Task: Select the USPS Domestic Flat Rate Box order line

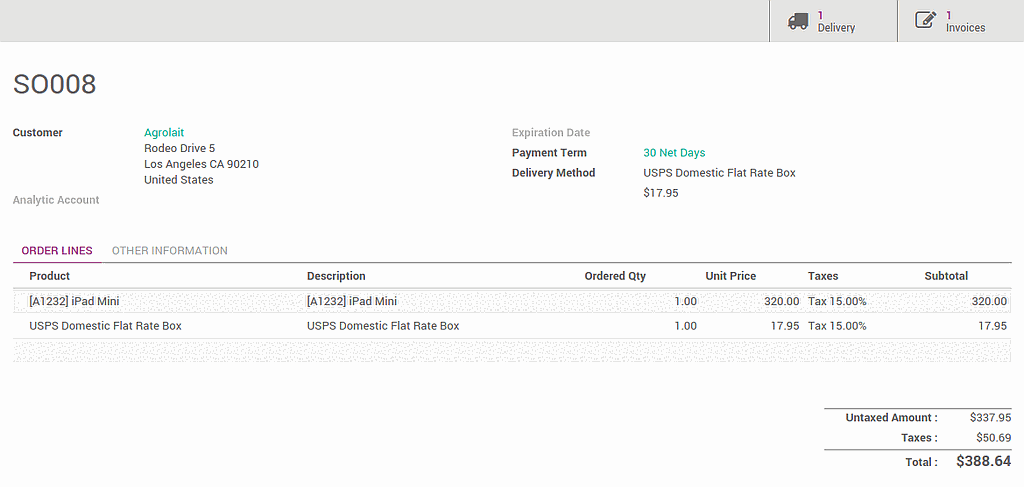Action: click(105, 326)
